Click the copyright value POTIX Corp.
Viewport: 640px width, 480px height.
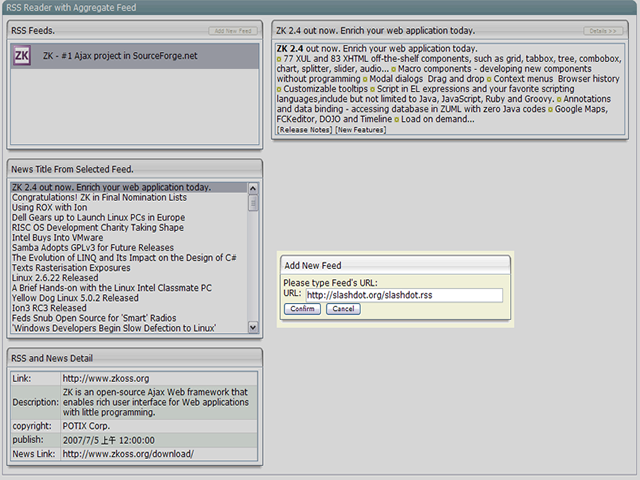tap(86, 426)
